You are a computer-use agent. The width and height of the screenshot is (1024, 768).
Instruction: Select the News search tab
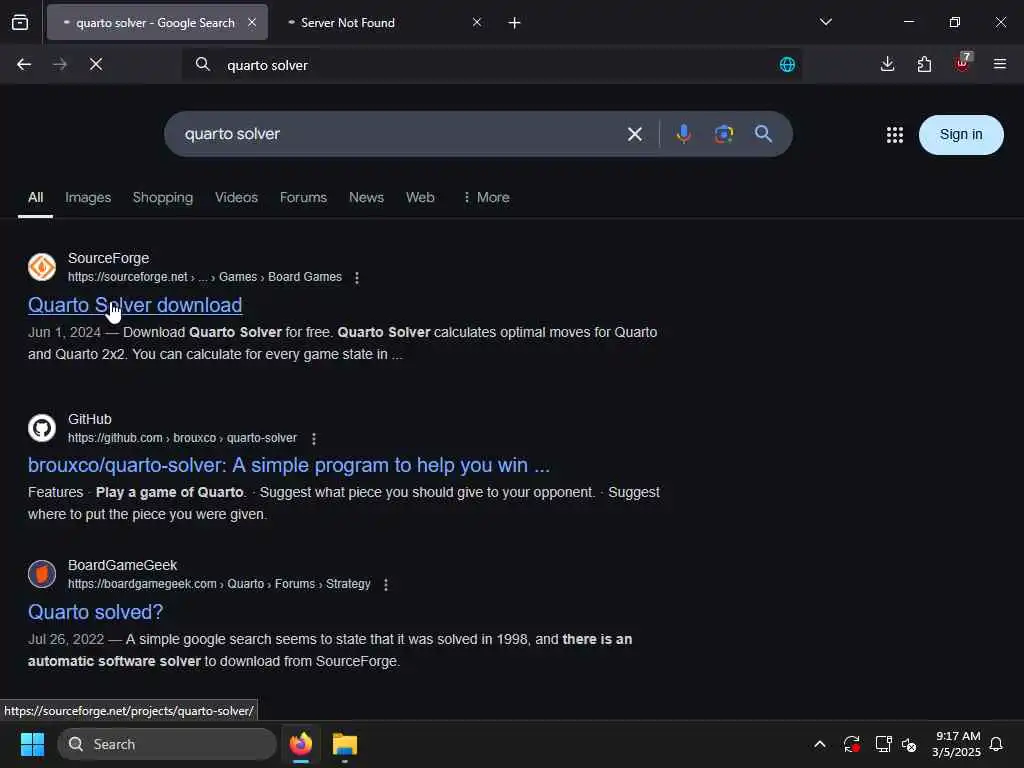(x=366, y=197)
